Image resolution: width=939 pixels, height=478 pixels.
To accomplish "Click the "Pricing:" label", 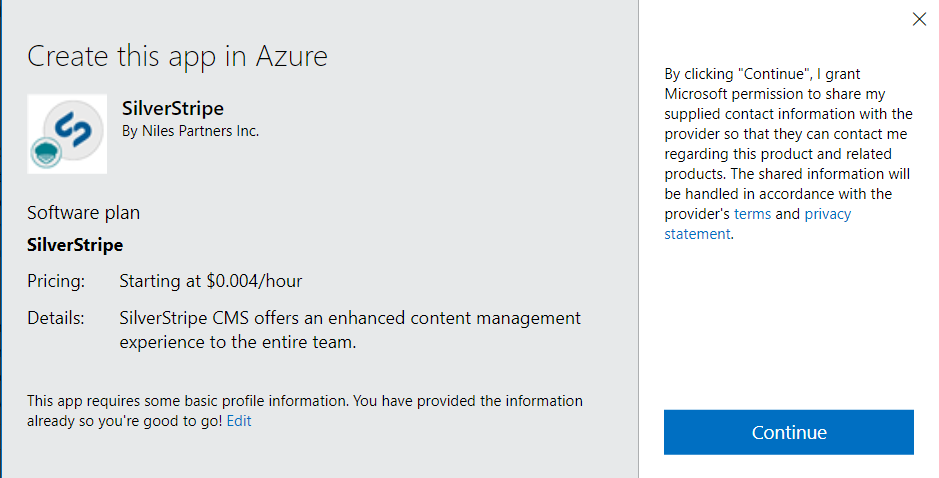I will (x=56, y=281).
